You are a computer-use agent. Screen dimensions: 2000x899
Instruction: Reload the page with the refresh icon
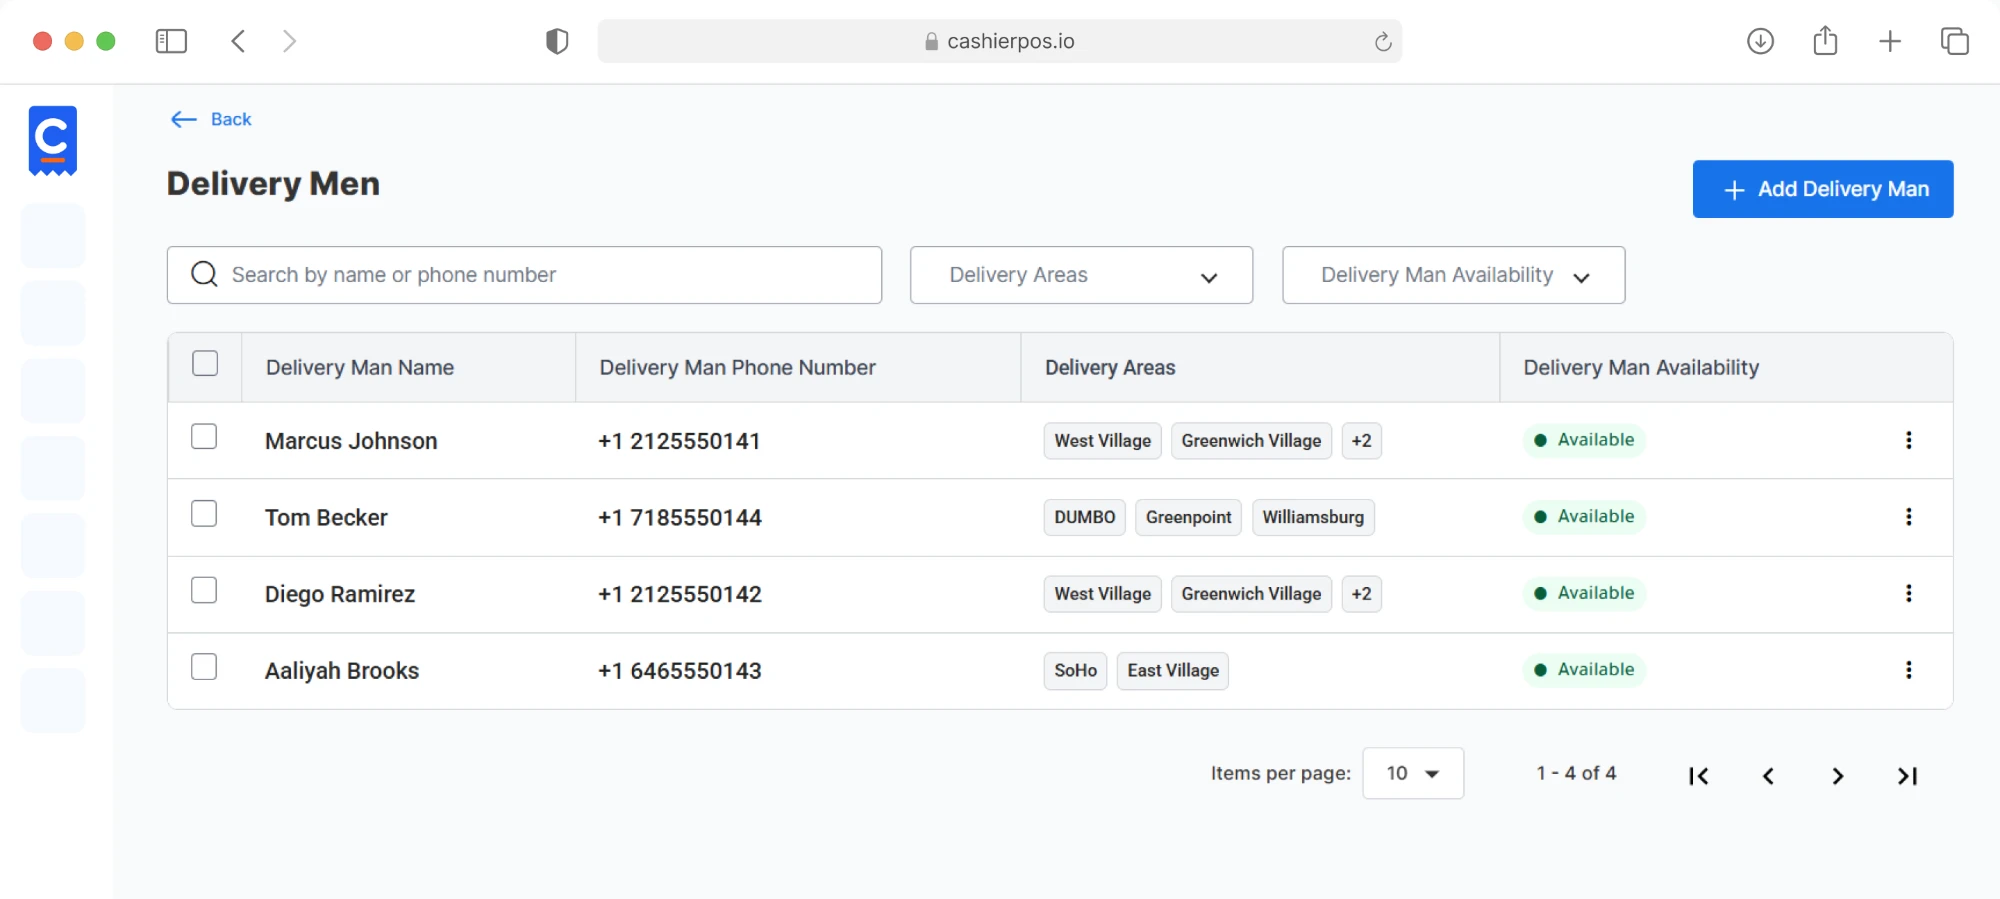(x=1383, y=41)
